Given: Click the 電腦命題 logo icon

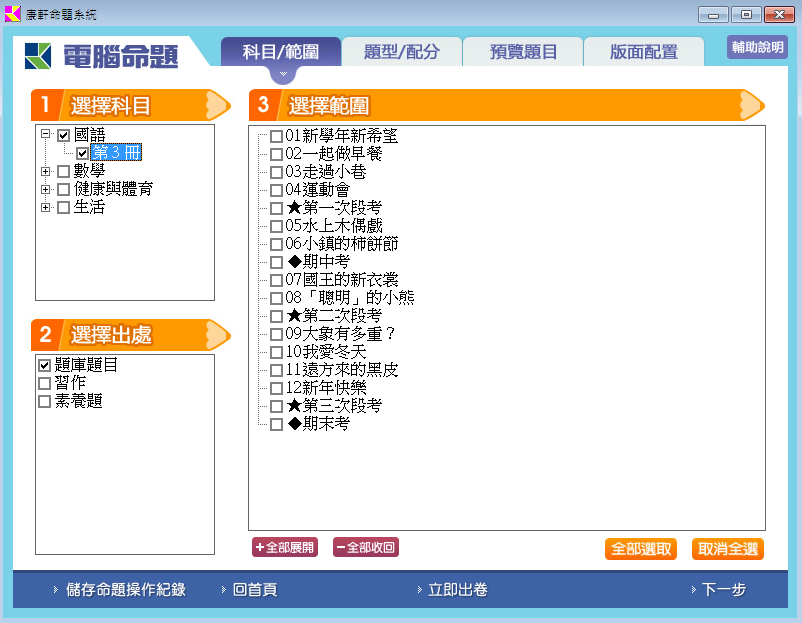Looking at the screenshot, I should coord(40,56).
